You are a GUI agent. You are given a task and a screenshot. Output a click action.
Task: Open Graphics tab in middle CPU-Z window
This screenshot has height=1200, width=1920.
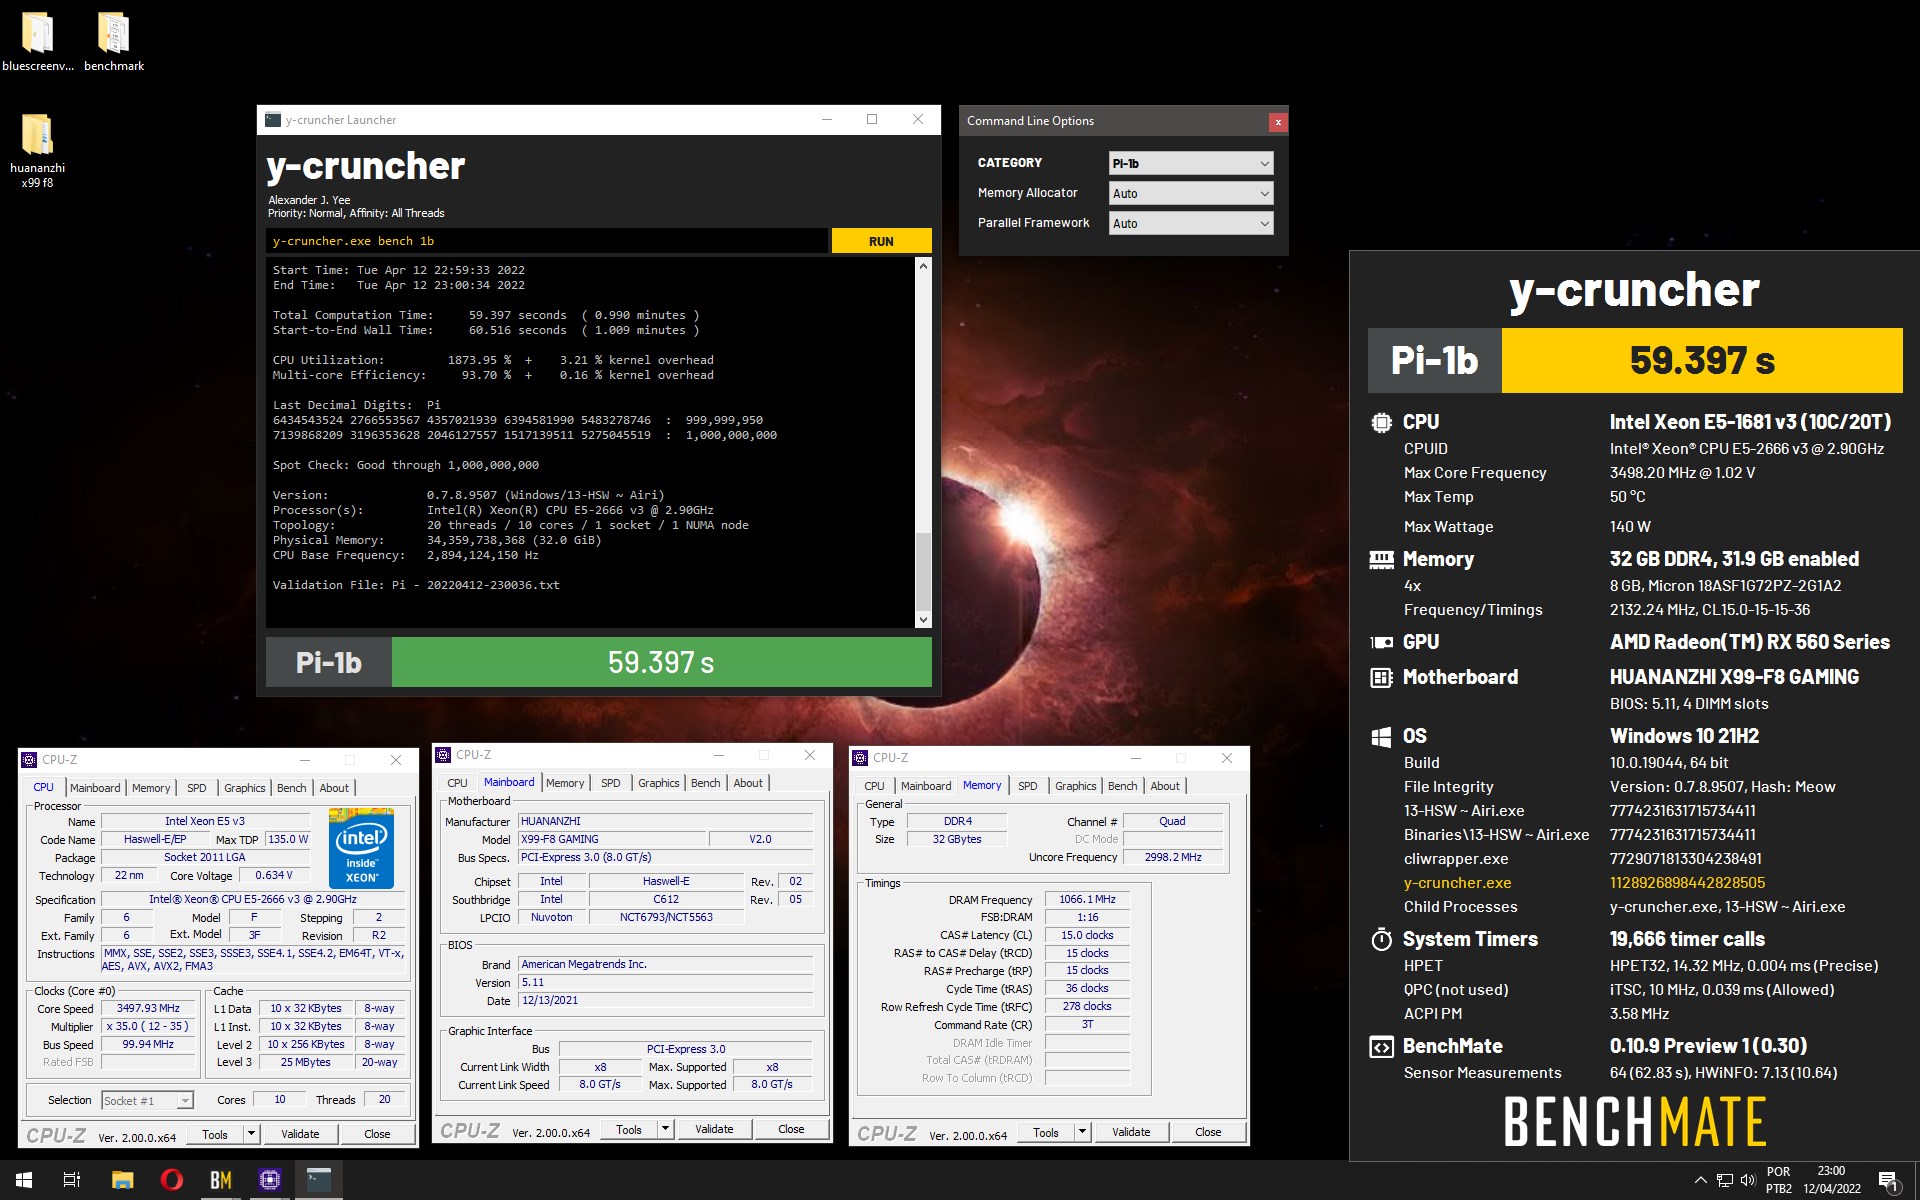click(x=658, y=783)
